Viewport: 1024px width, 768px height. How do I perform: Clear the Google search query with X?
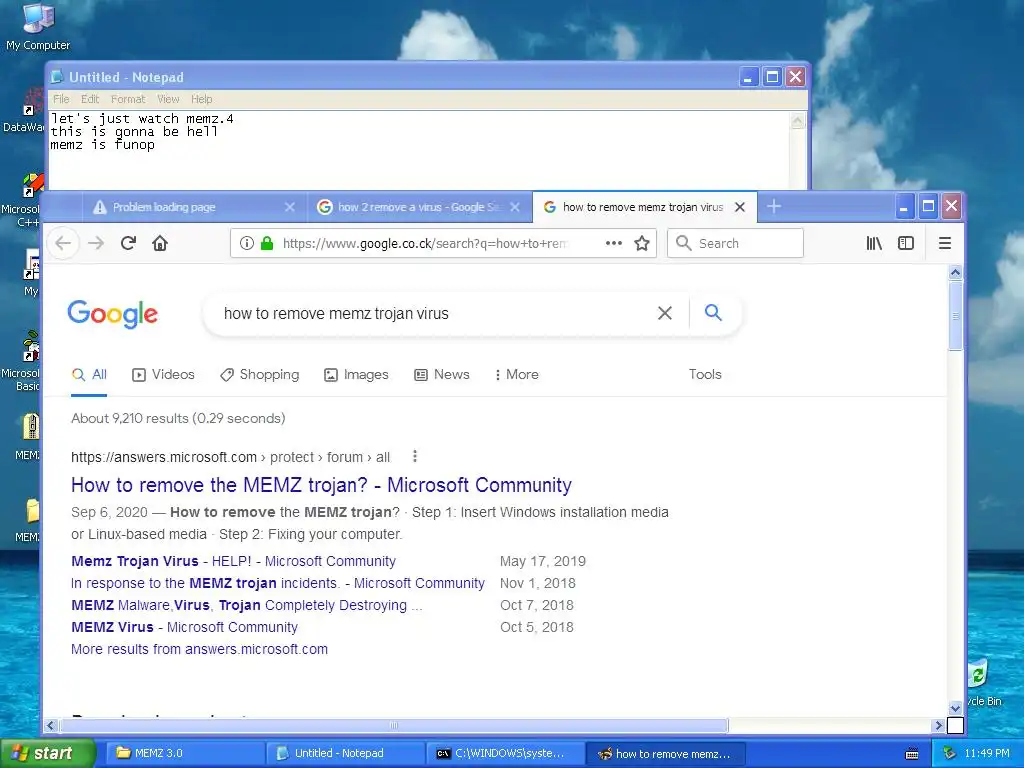pos(665,313)
